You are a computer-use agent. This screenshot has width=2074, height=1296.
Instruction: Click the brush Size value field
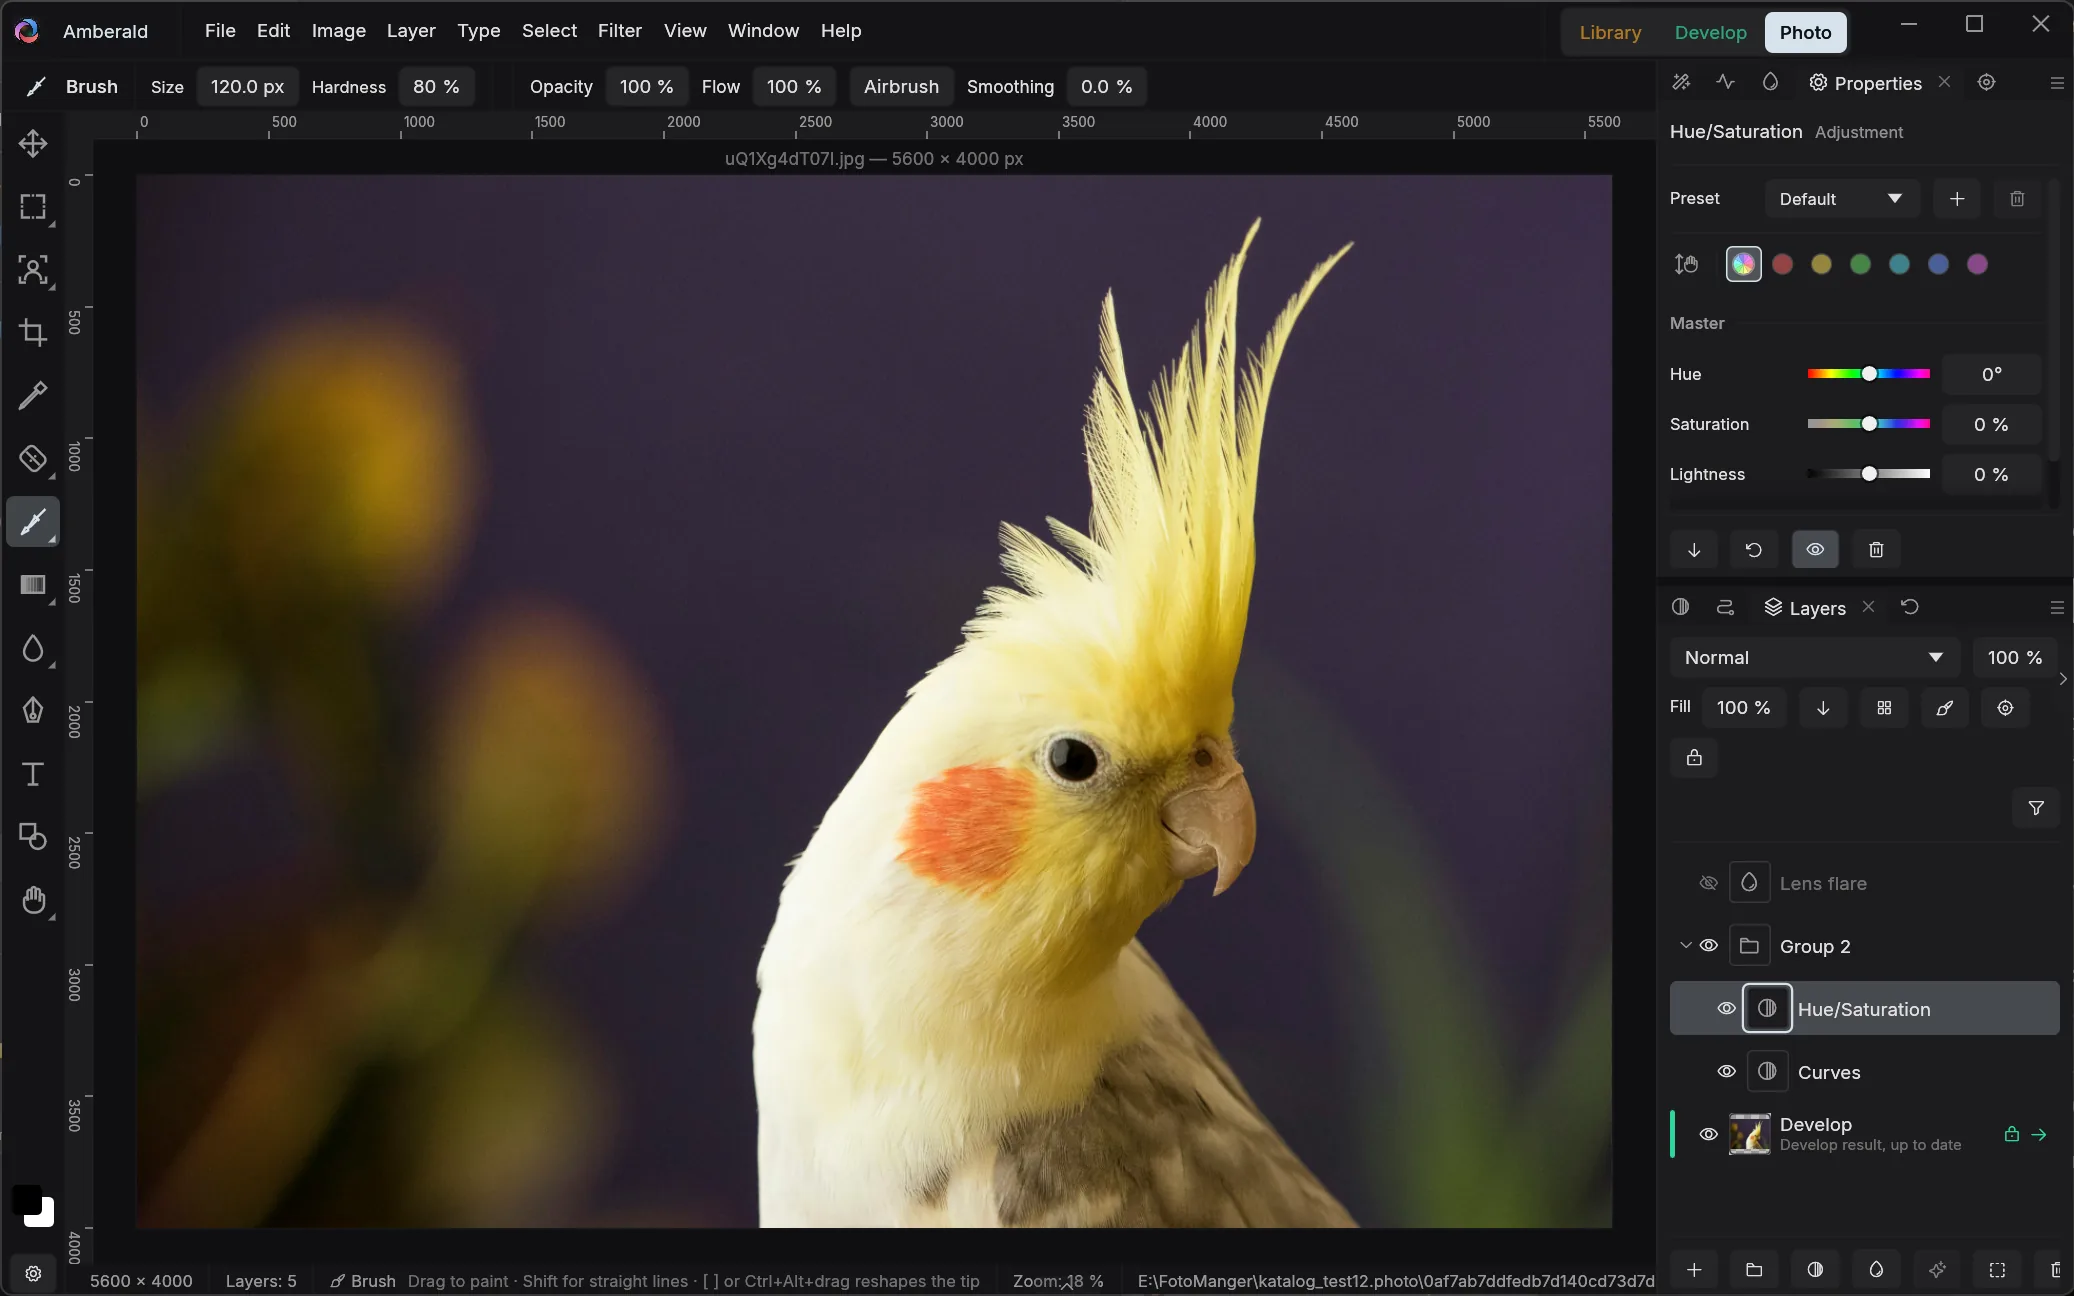click(x=247, y=87)
